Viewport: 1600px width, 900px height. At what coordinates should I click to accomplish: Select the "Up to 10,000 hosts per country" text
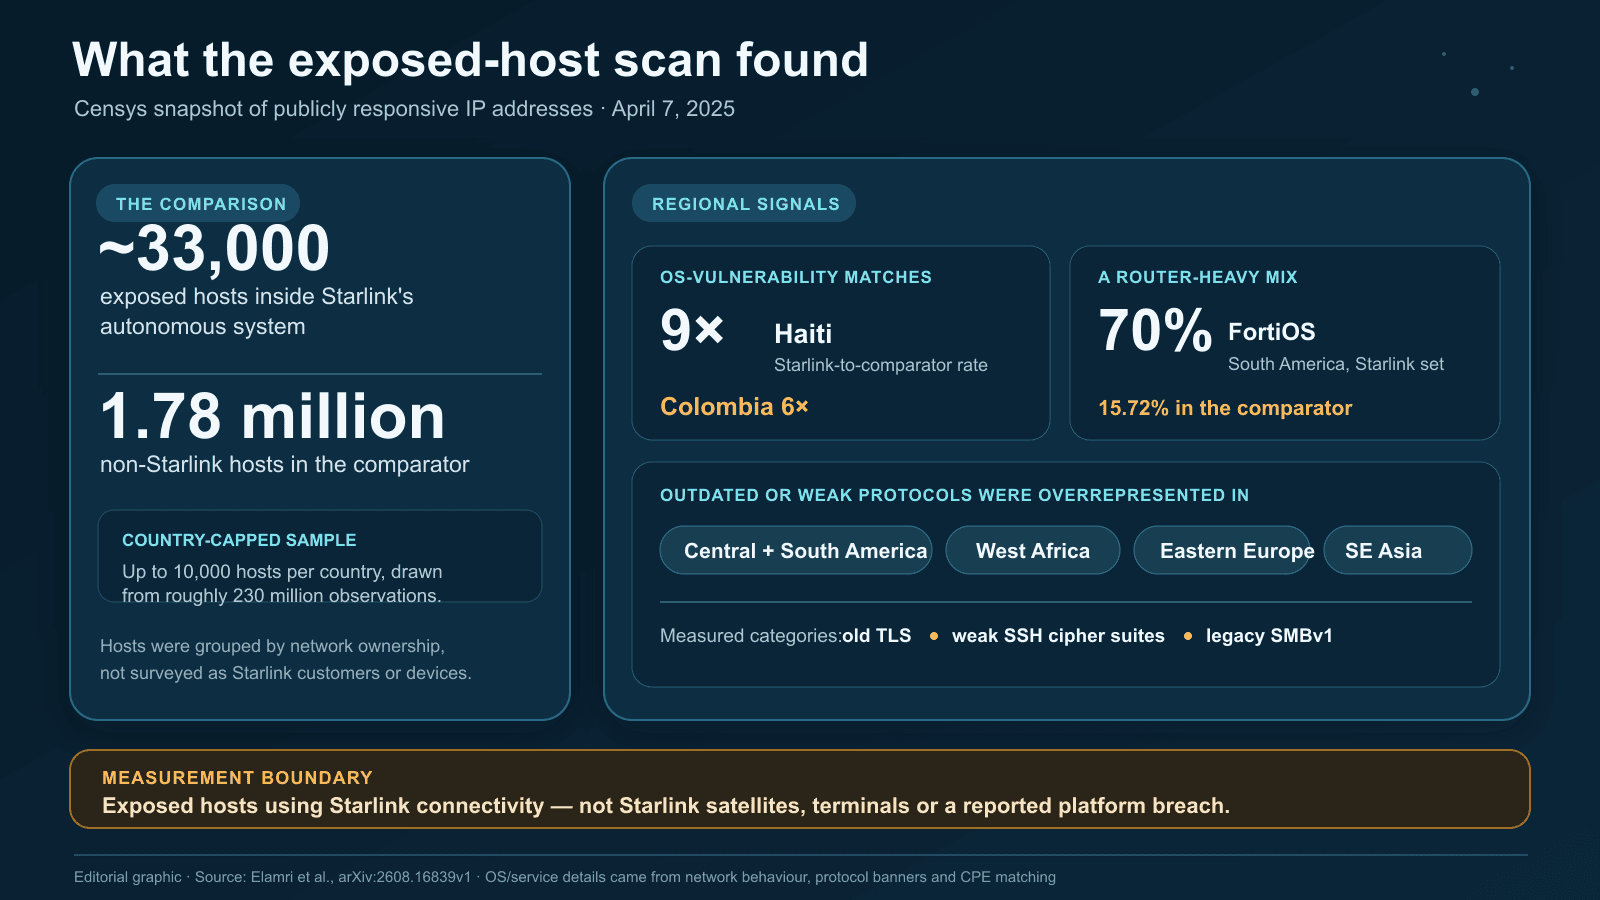(x=282, y=583)
